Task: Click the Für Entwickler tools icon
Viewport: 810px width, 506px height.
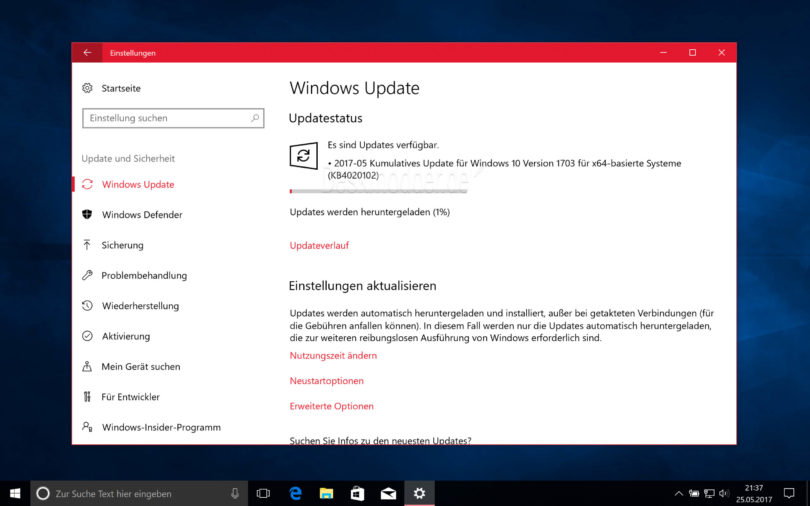Action: [x=87, y=397]
